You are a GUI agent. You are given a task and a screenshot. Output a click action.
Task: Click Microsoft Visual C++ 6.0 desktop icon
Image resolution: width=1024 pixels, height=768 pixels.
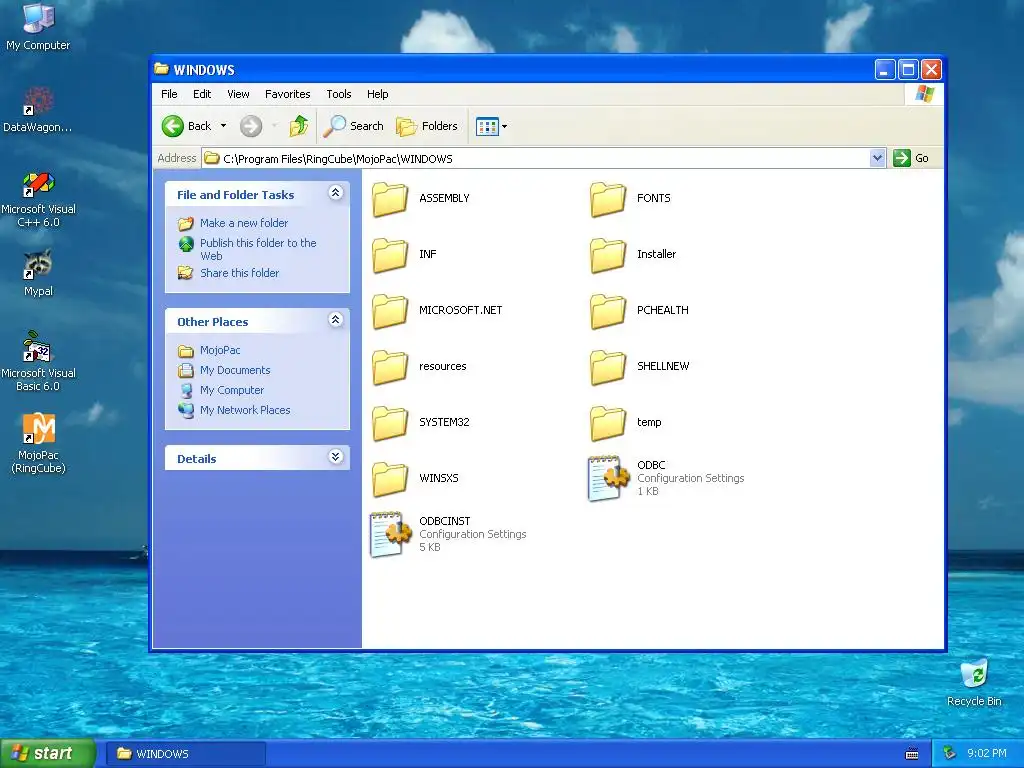tap(38, 184)
